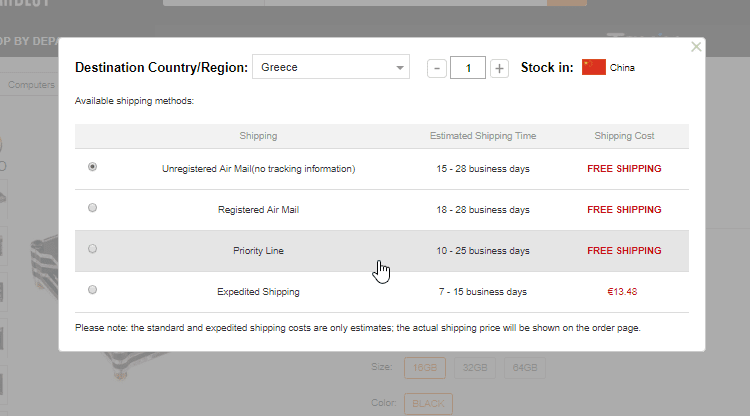This screenshot has width=750, height=416.
Task: Choose the 64GB size option
Action: (x=524, y=367)
